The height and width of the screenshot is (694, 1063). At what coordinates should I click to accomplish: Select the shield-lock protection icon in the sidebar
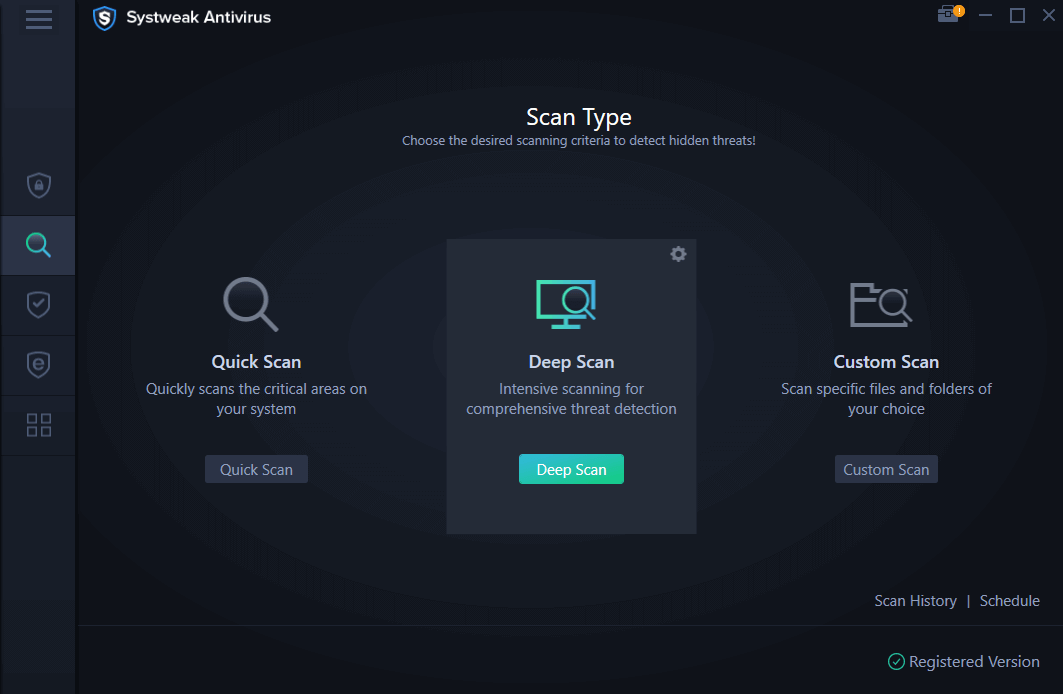(x=38, y=185)
